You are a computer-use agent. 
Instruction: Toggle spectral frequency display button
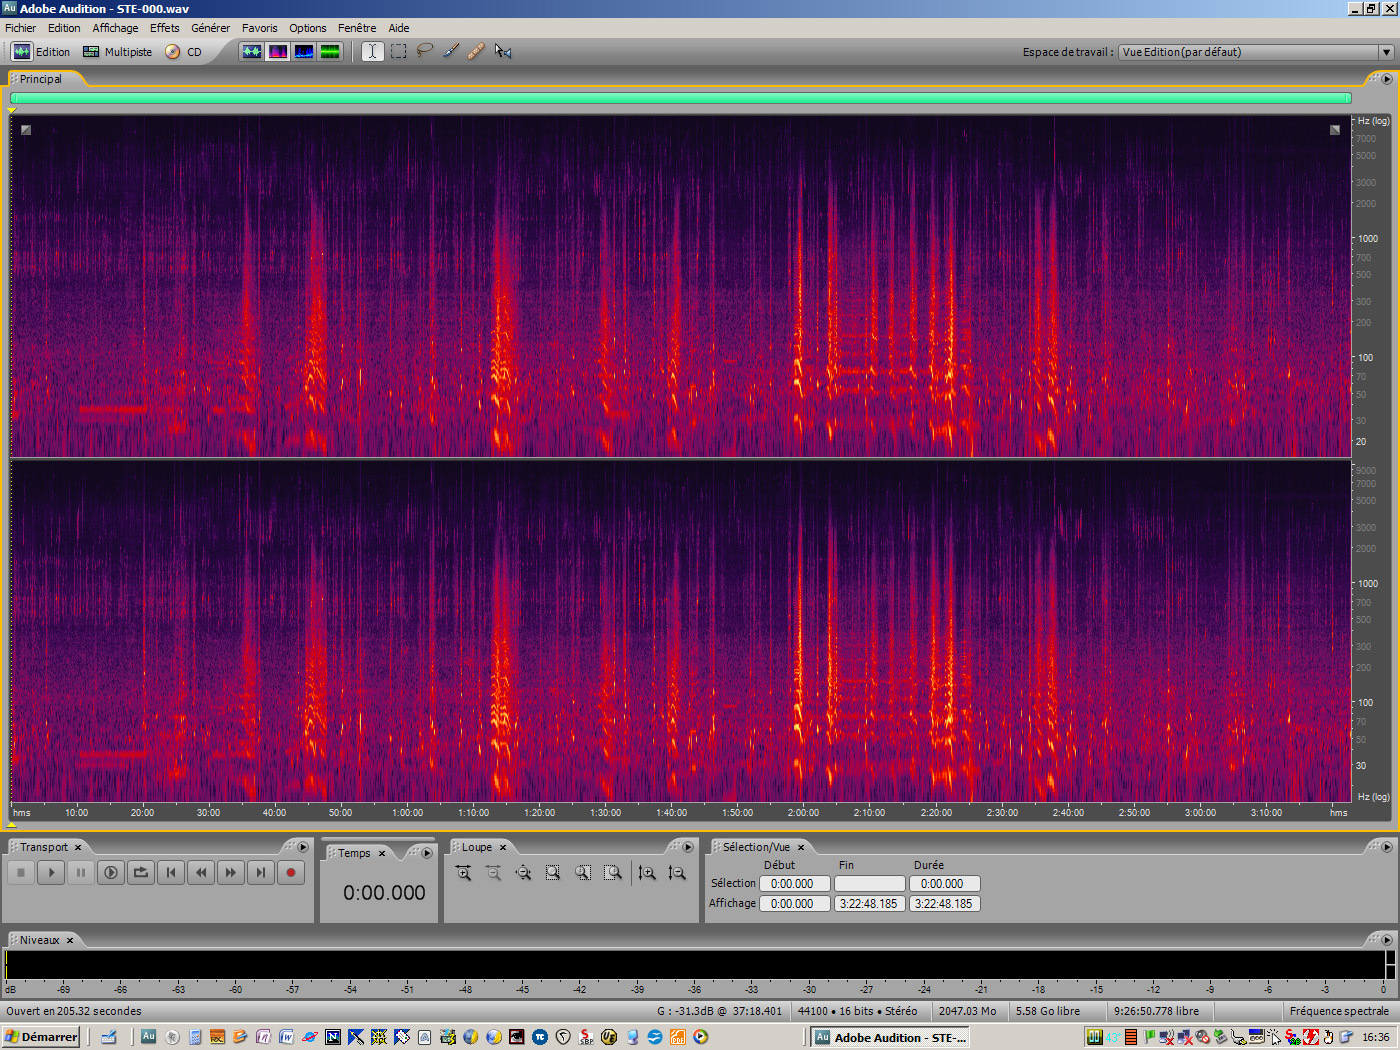coord(278,51)
